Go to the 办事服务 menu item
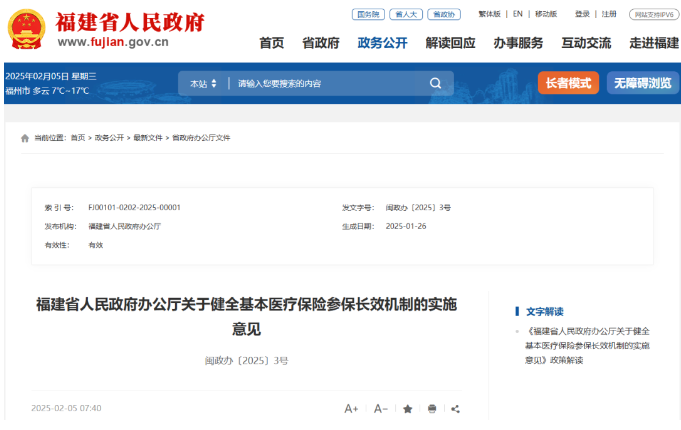The image size is (681, 430). point(518,43)
